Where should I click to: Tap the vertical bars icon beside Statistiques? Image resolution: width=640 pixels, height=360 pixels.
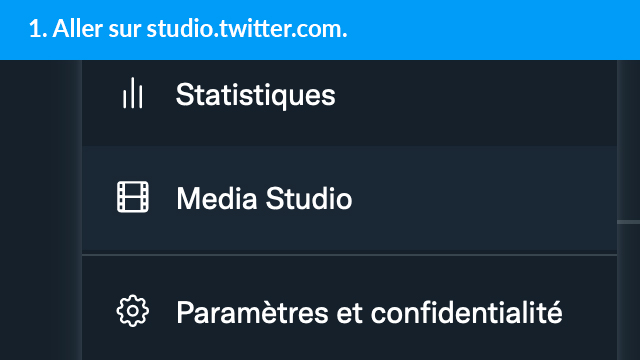pyautogui.click(x=133, y=93)
